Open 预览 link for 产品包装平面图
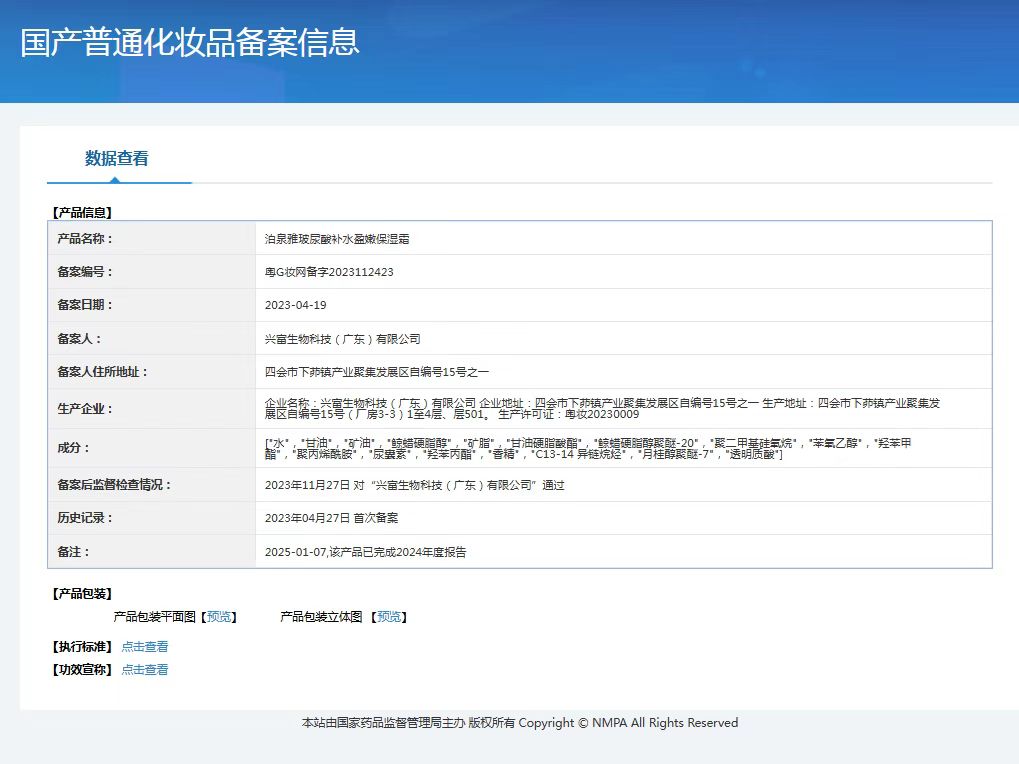1019x764 pixels. pyautogui.click(x=219, y=617)
